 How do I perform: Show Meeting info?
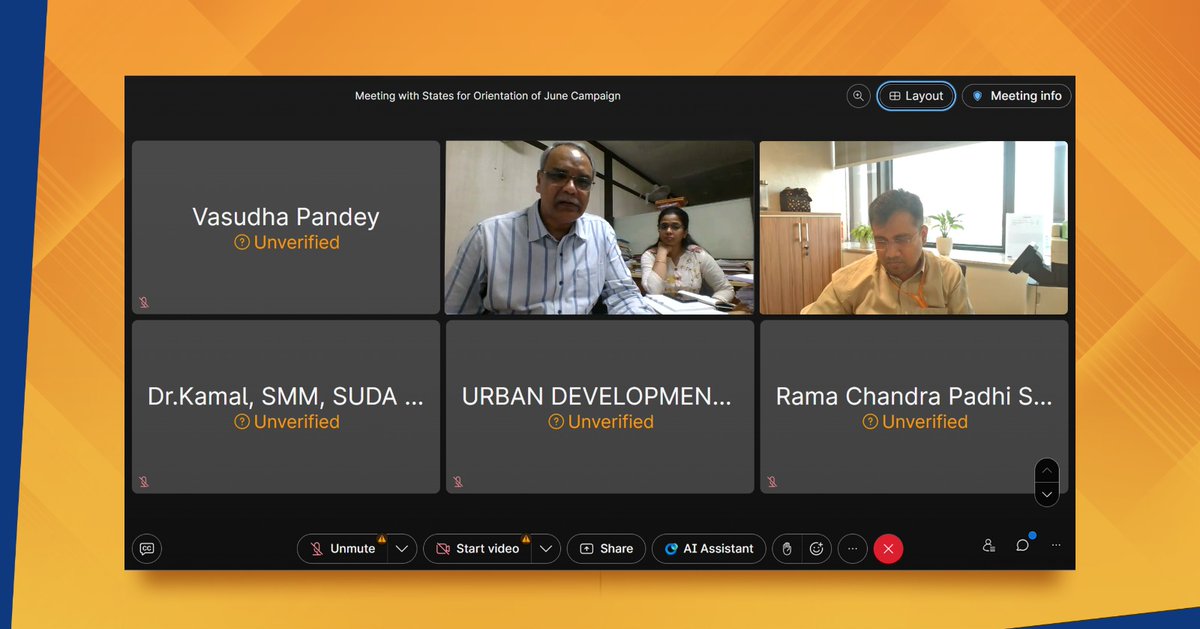(x=1017, y=96)
